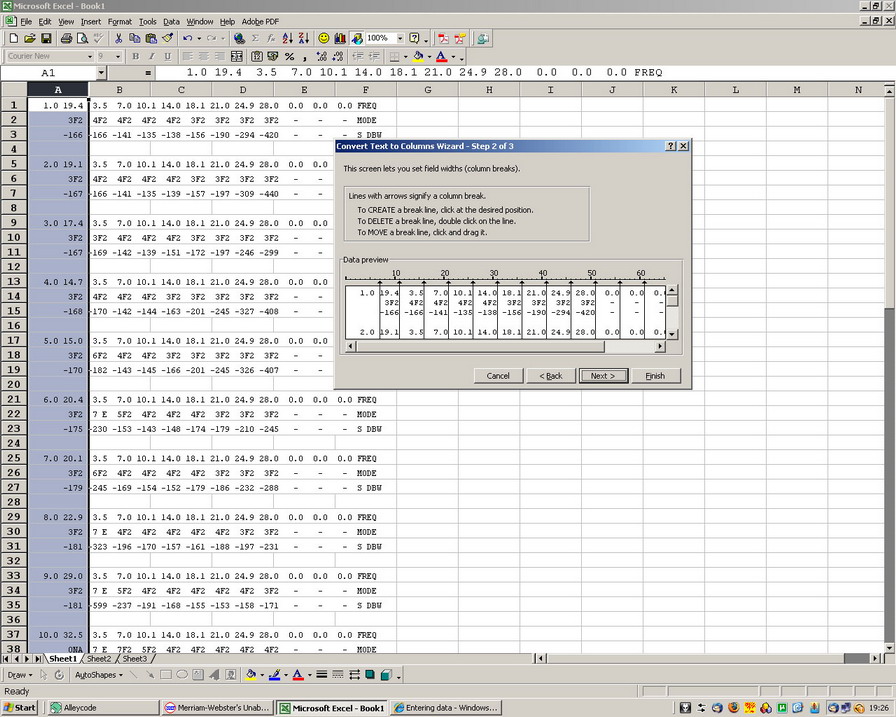
Task: Click the Insert Hyperlink globe icon
Action: pos(239,38)
